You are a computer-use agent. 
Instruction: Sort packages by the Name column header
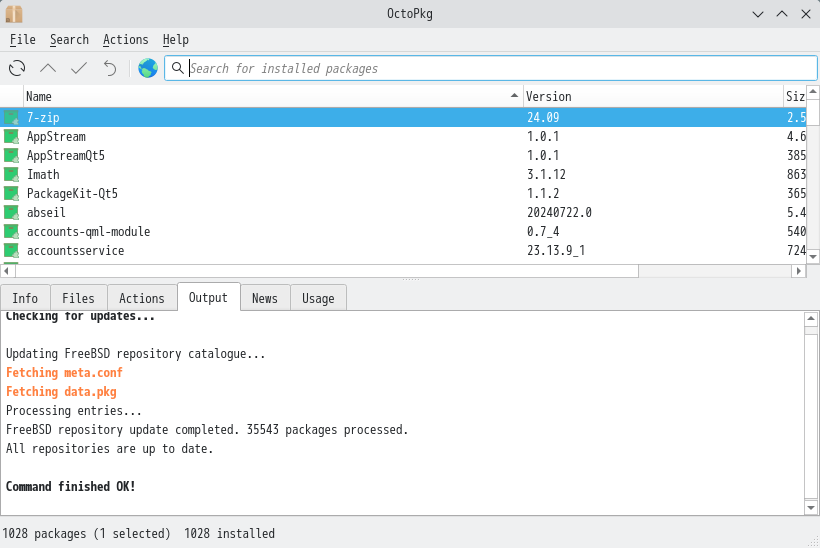[x=270, y=96]
